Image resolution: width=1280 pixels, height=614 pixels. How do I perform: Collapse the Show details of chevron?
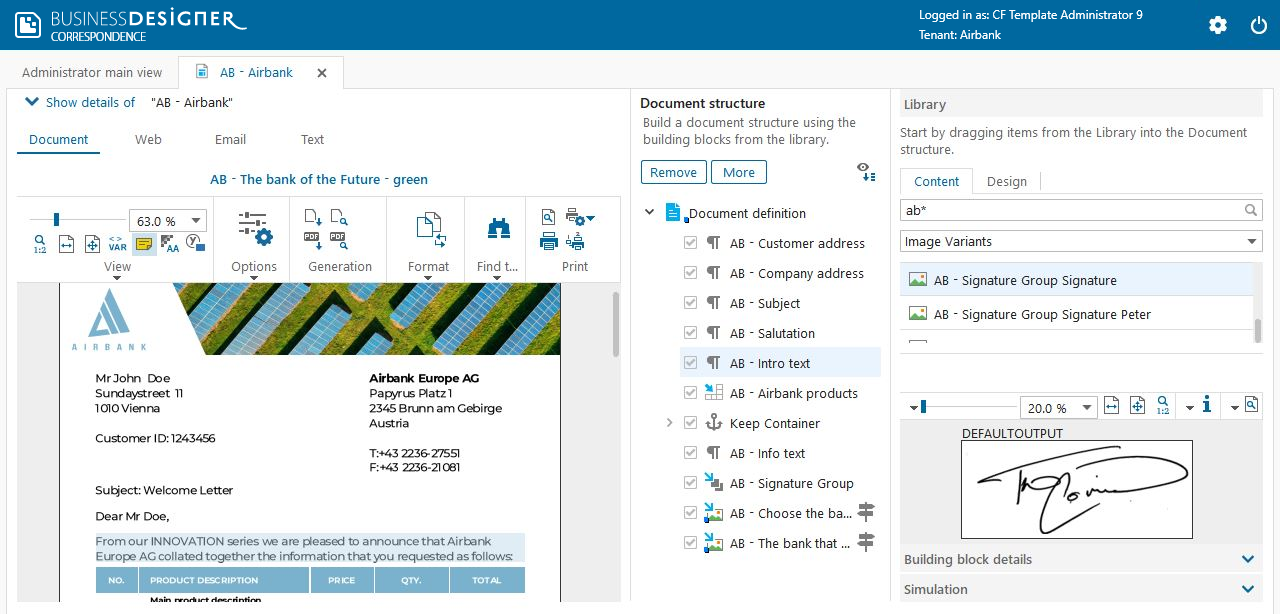coord(32,102)
